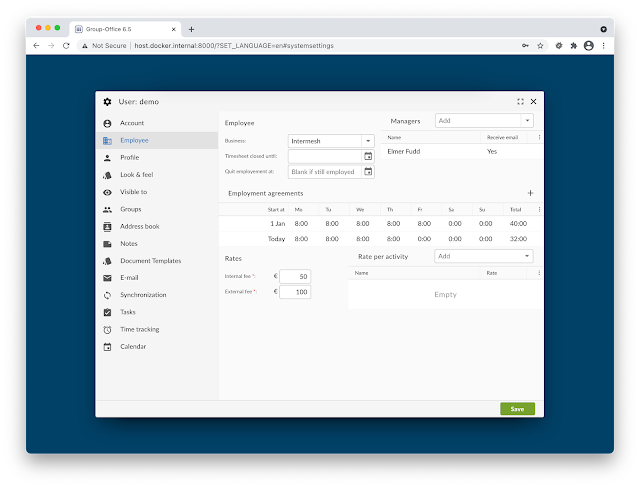Click the Profile silhouette icon
This screenshot has width=640, height=488.
click(x=107, y=157)
